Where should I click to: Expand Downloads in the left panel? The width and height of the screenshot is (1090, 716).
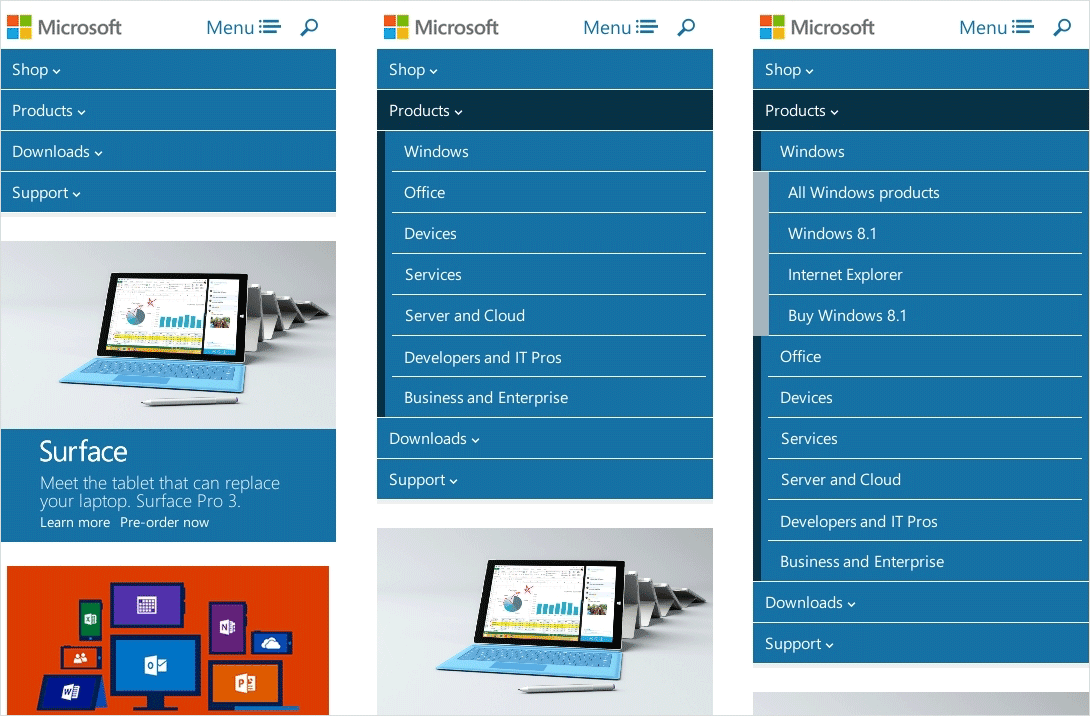click(x=168, y=152)
